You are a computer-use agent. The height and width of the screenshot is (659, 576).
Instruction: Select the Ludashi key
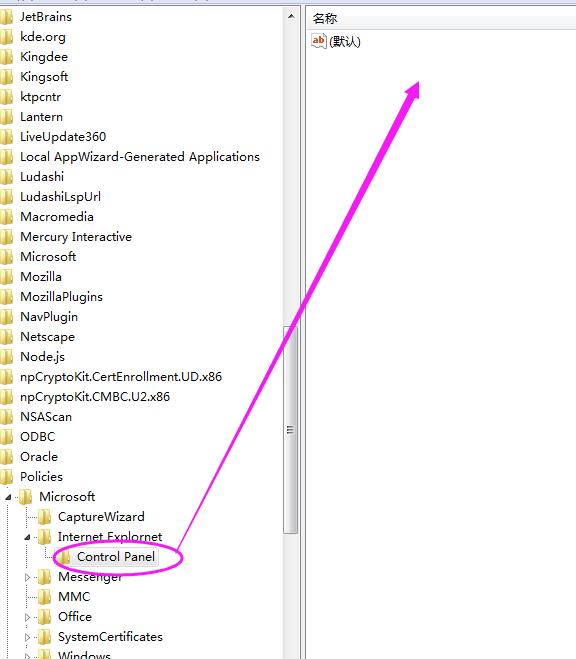click(42, 177)
